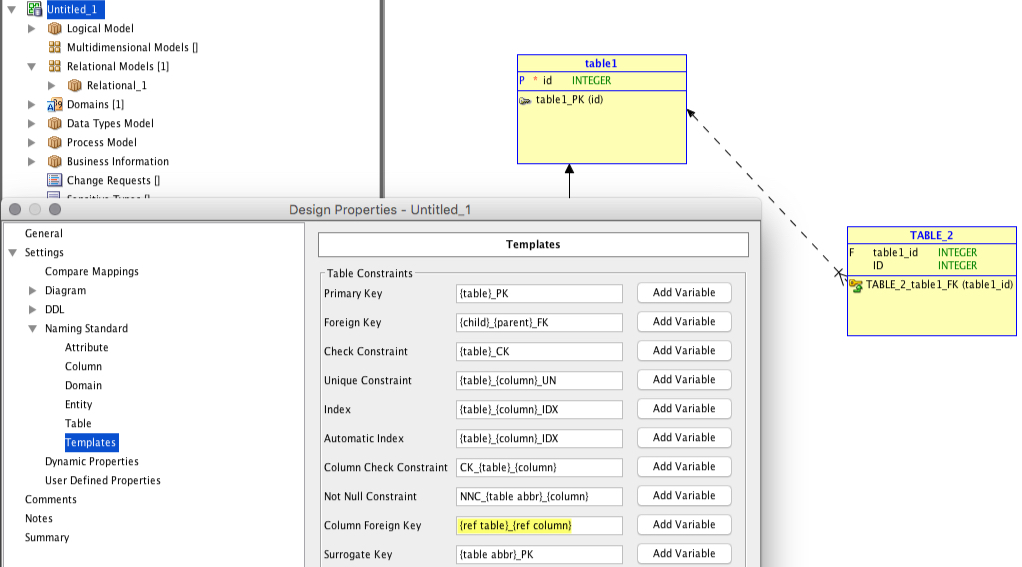Open Notes in Design Properties
Image resolution: width=1022 pixels, height=567 pixels.
click(x=39, y=518)
